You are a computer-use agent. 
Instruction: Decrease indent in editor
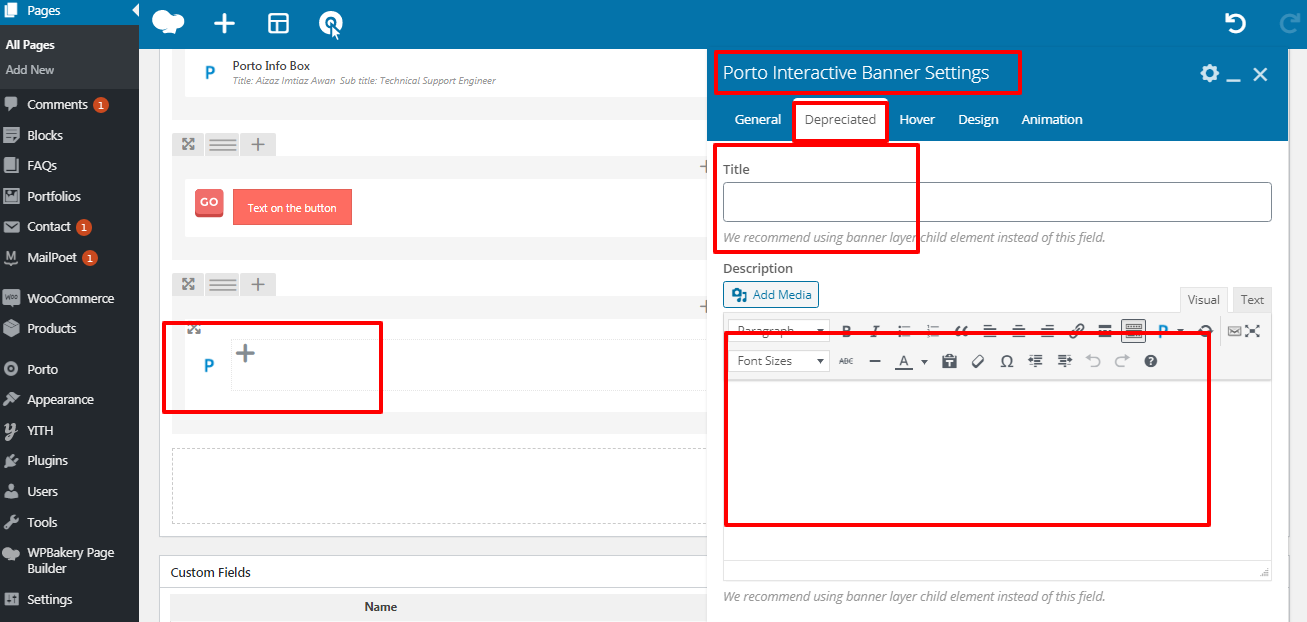1036,361
